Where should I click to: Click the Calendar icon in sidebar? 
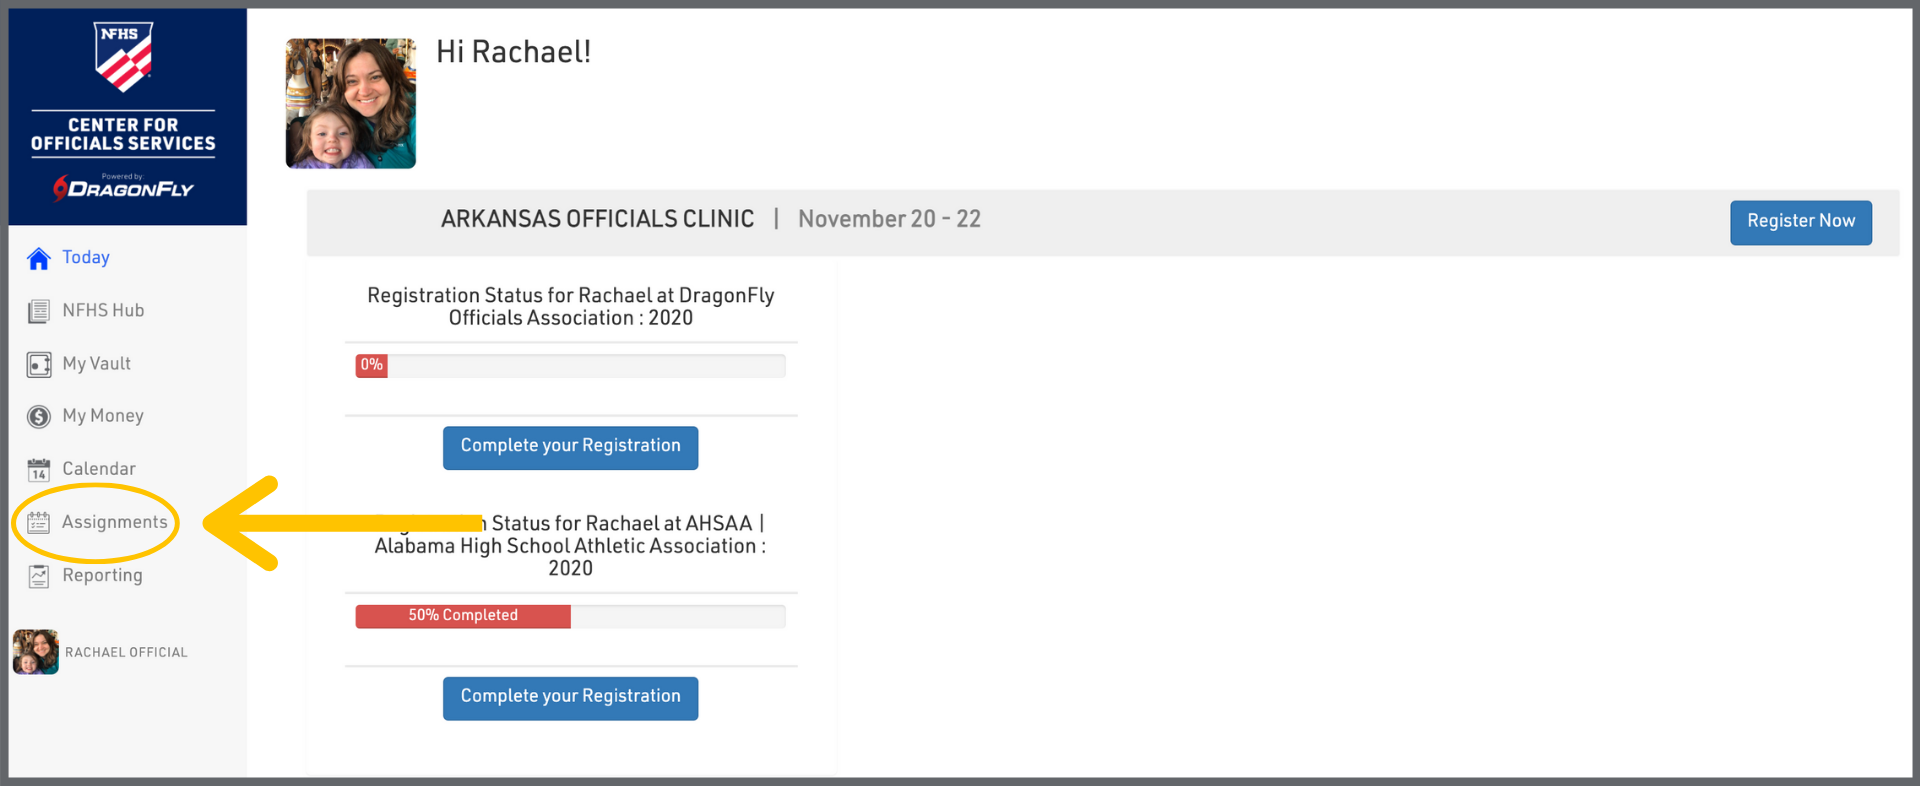[x=39, y=470]
